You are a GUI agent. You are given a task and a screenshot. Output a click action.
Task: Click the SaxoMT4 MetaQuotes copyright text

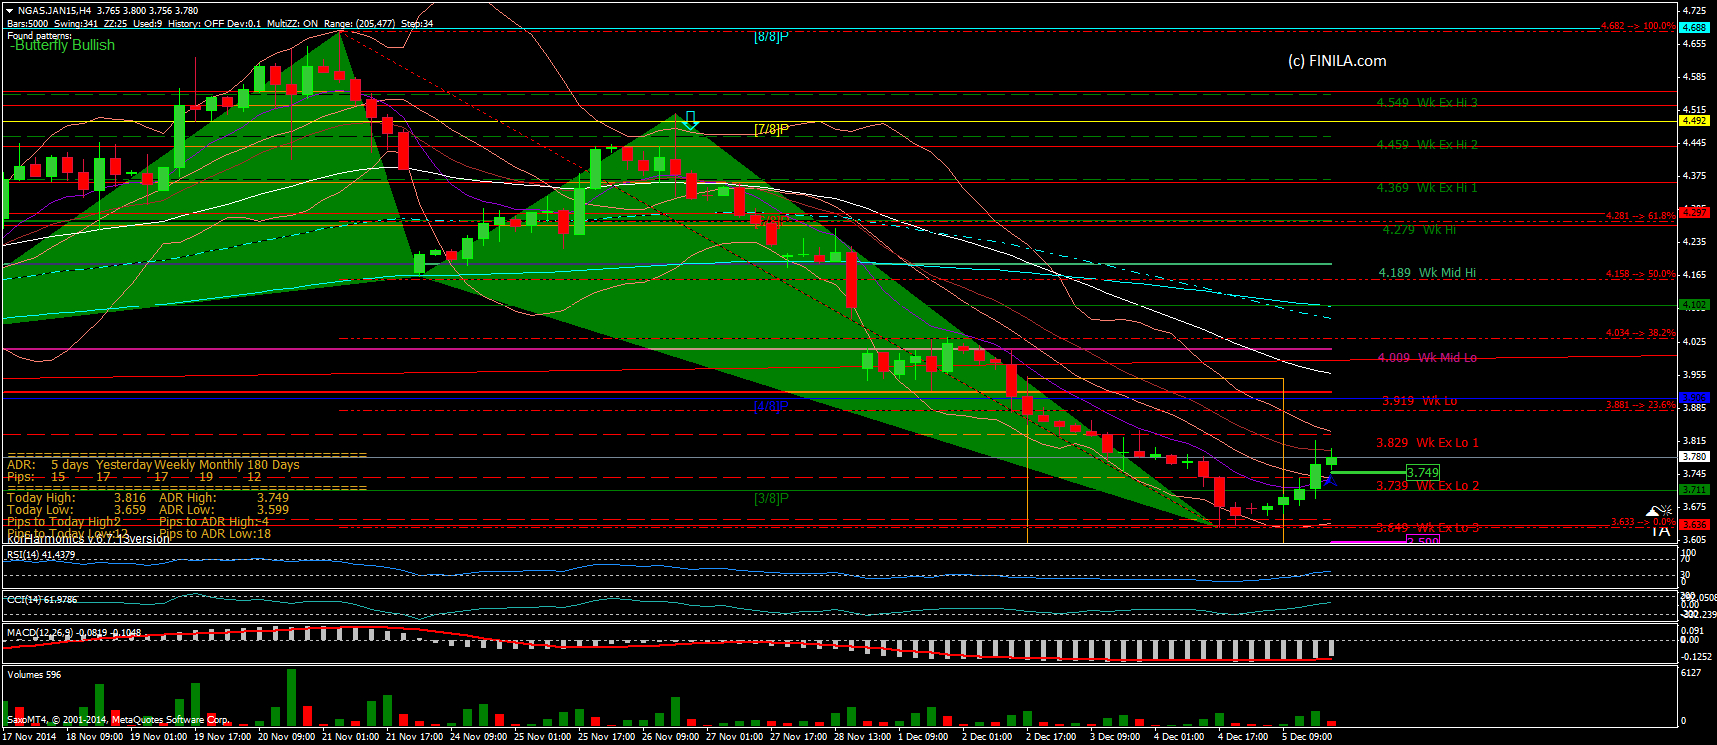118,720
